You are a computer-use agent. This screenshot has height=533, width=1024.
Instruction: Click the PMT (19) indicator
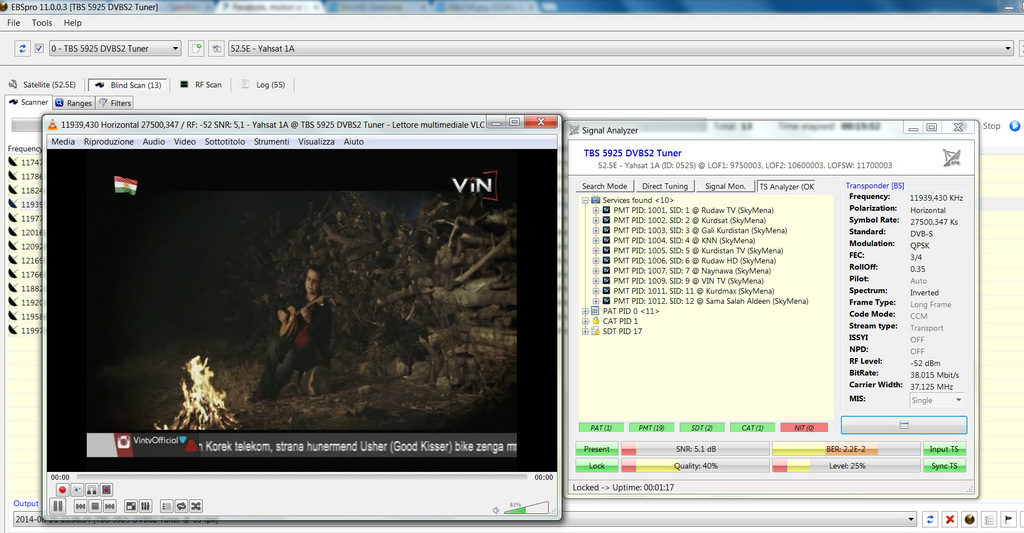point(651,428)
